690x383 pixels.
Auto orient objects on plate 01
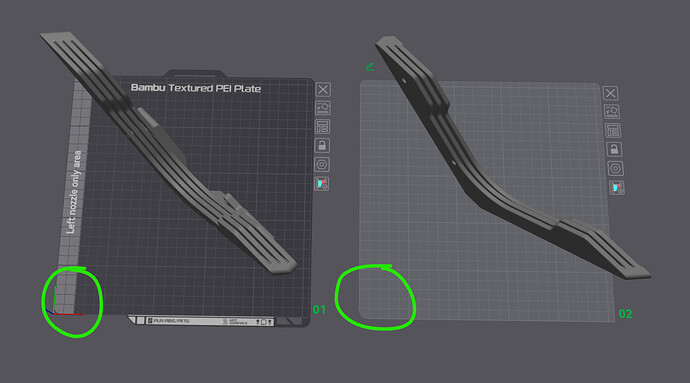point(323,108)
